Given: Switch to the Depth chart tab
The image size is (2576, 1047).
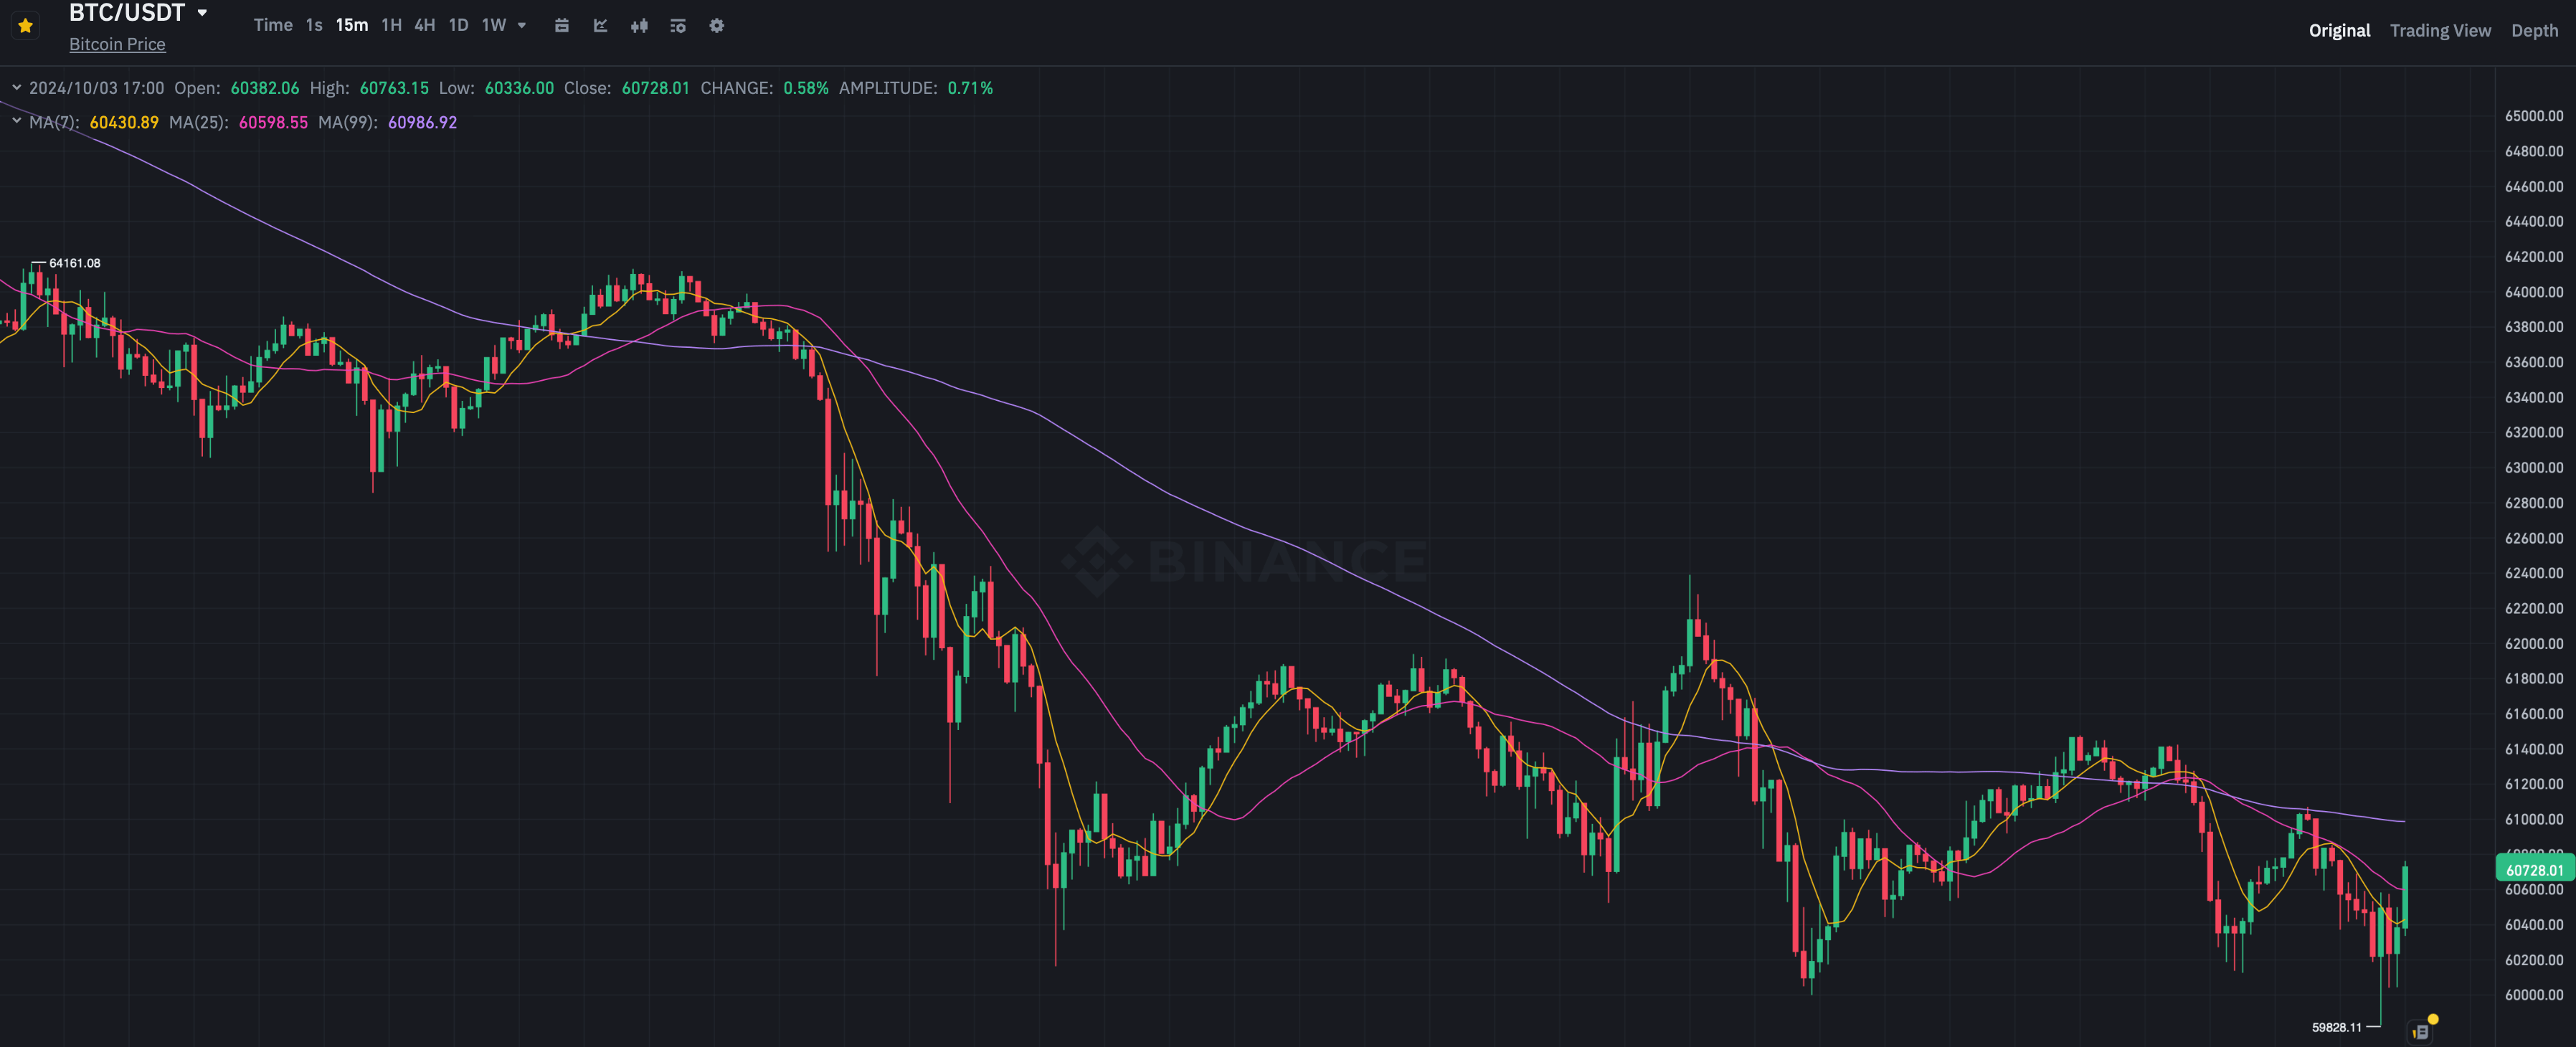Looking at the screenshot, I should pos(2534,30).
